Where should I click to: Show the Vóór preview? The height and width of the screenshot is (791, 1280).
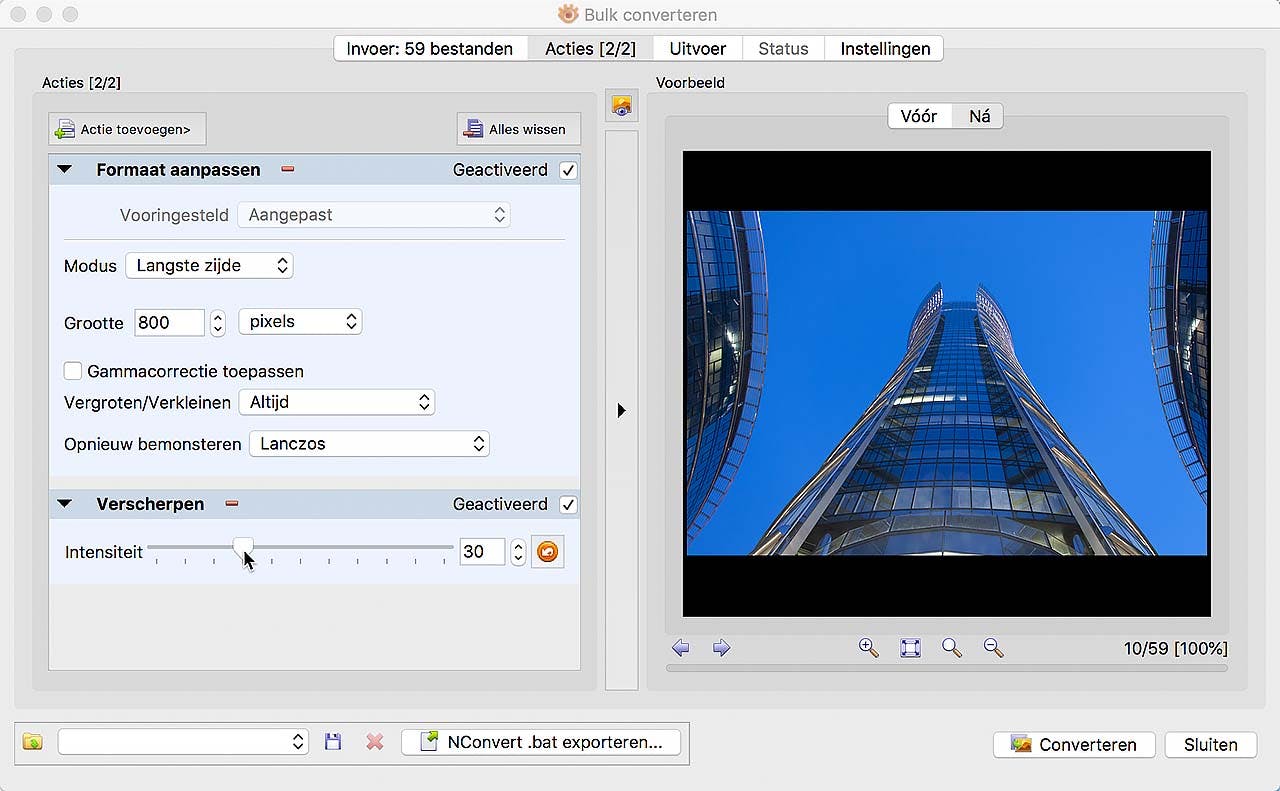tap(919, 116)
